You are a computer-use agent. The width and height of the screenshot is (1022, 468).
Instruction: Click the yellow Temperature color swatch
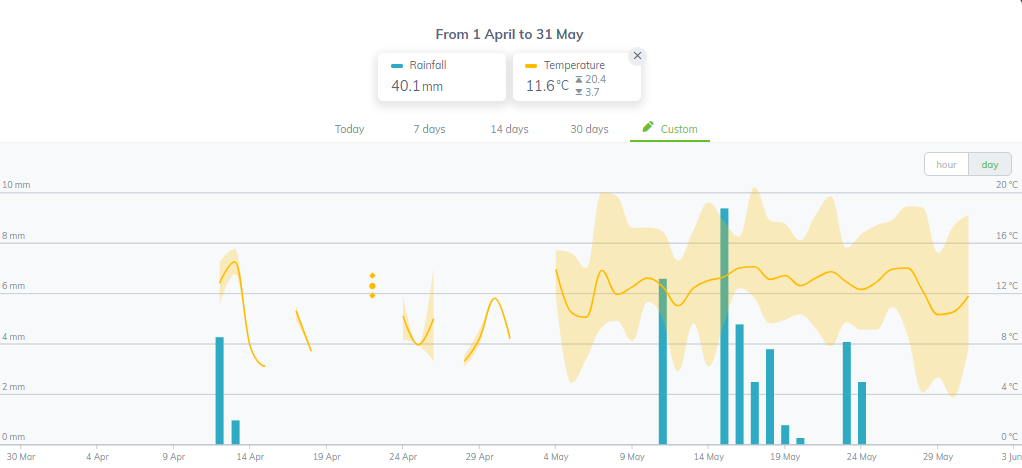[x=531, y=66]
